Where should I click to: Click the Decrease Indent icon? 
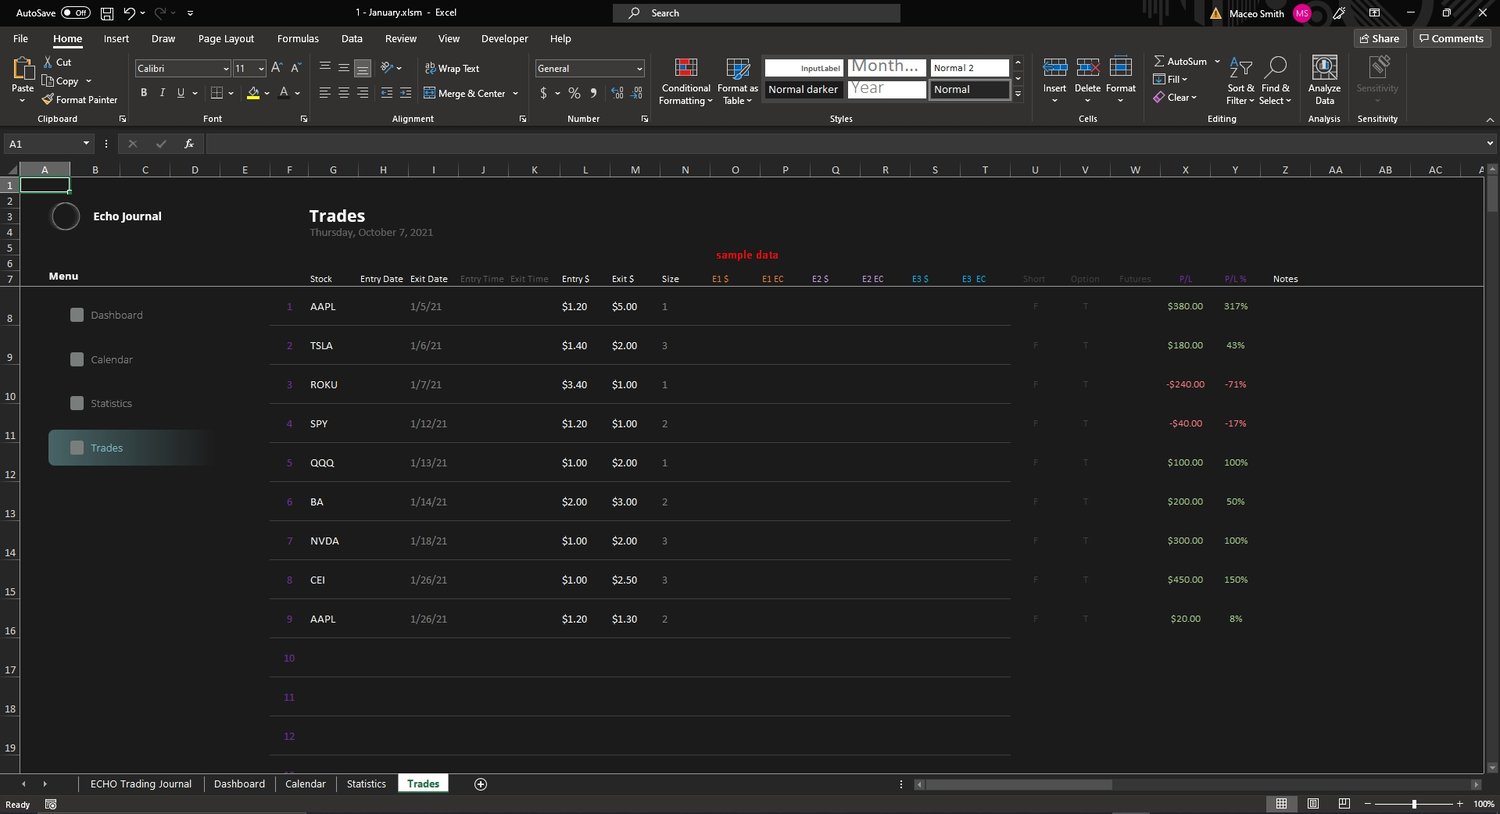click(x=387, y=93)
